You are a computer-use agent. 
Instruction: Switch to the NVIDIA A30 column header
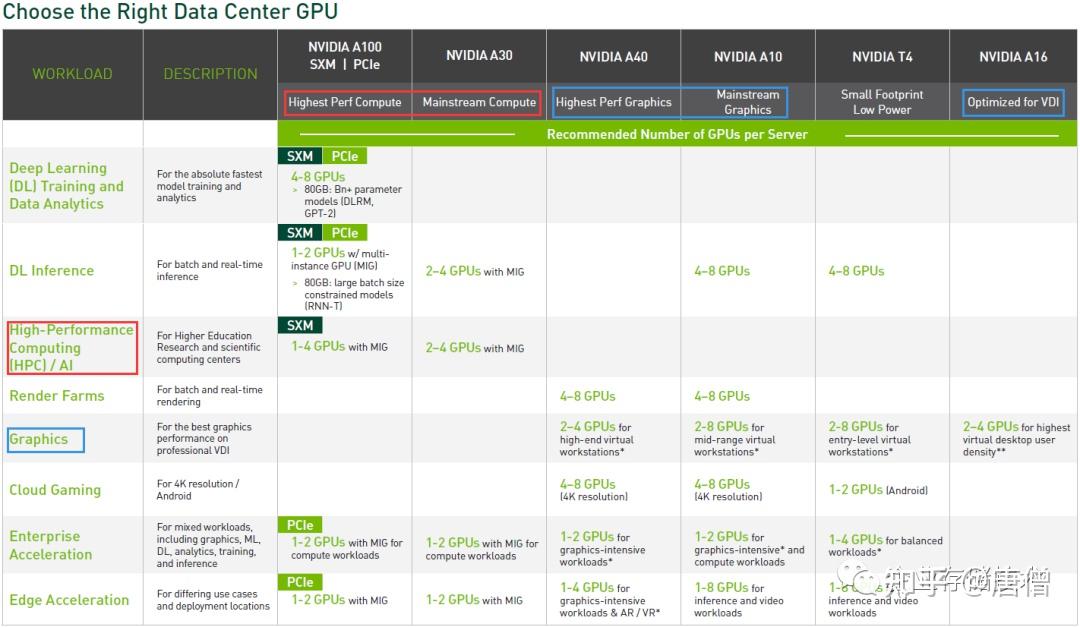coord(478,57)
